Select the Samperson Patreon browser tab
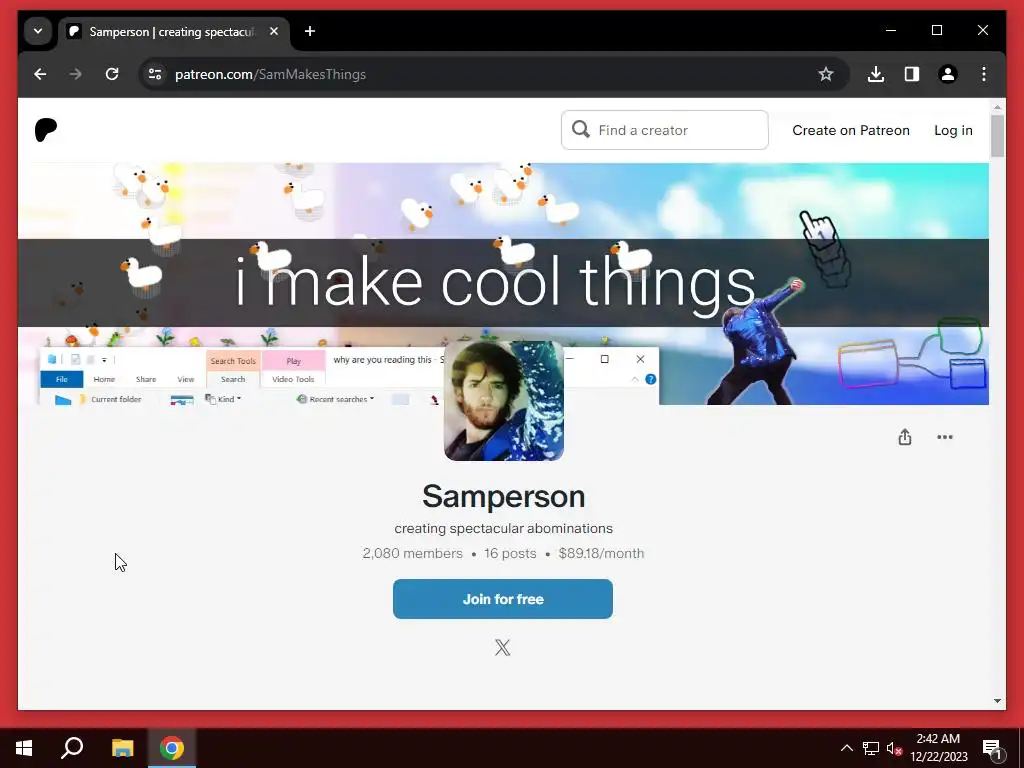The width and height of the screenshot is (1024, 768). coord(174,31)
